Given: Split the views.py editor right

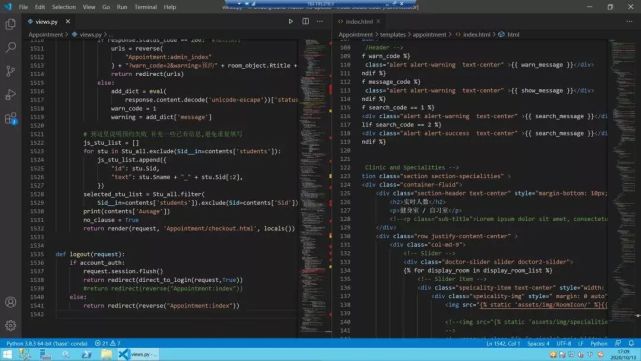Looking at the screenshot, I should tap(305, 21).
